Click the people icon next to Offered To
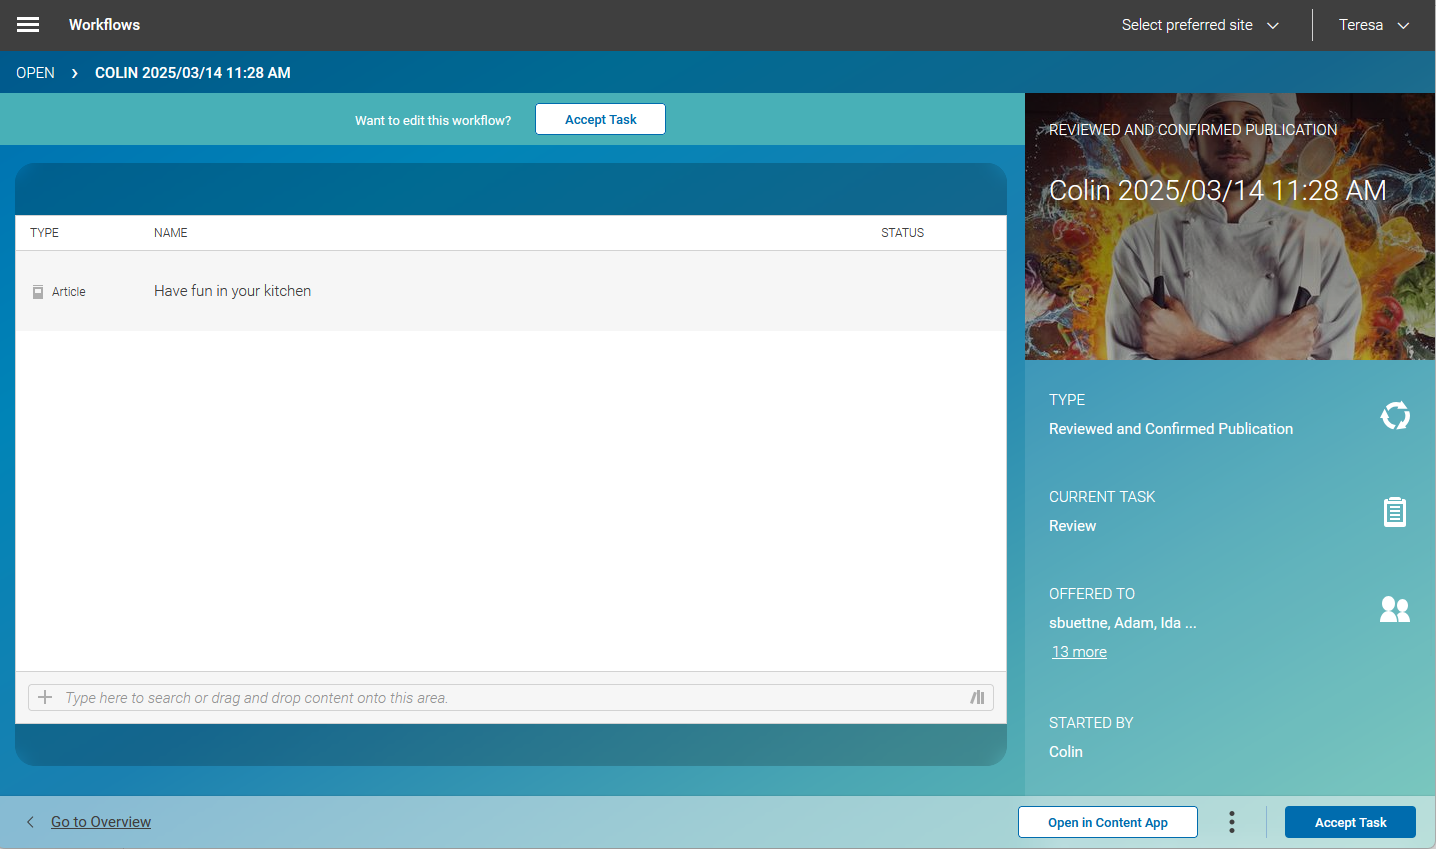Screen dimensions: 1436x849 tap(1395, 608)
